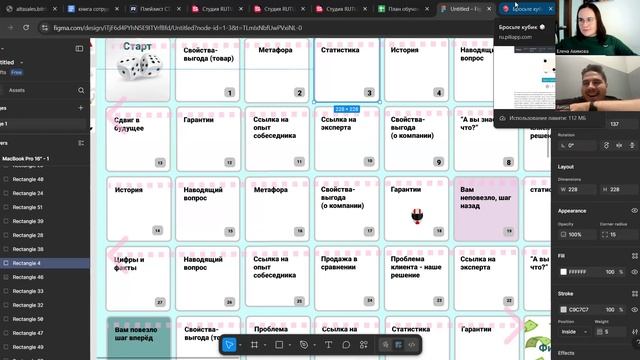Select layer Rectangle 46
Image resolution: width=640 pixels, height=360 pixels.
pyautogui.click(x=28, y=277)
